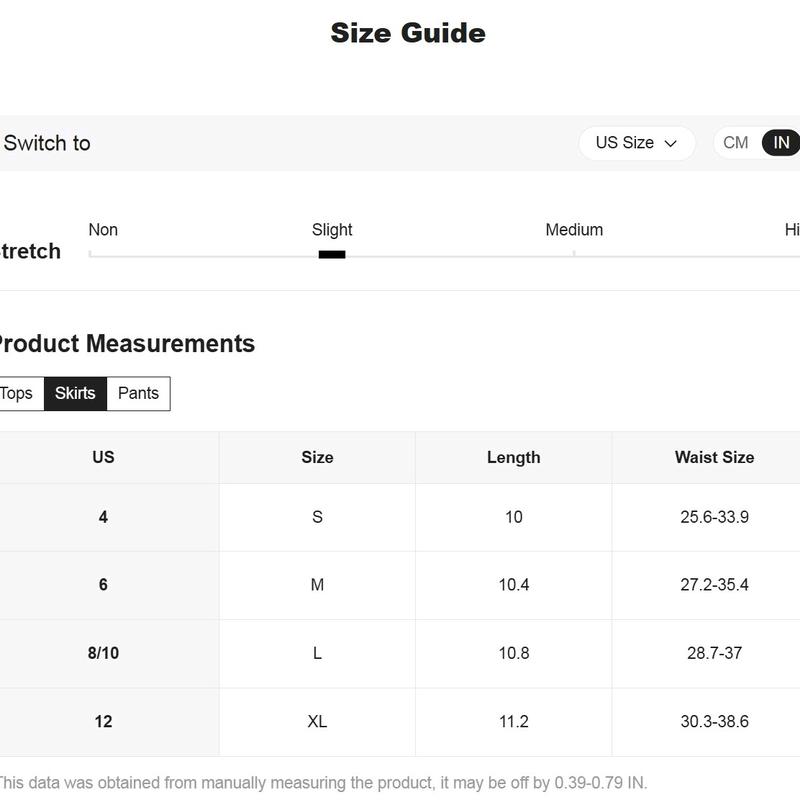This screenshot has width=800, height=800.
Task: Click the US Size chevron arrow
Action: [670, 143]
